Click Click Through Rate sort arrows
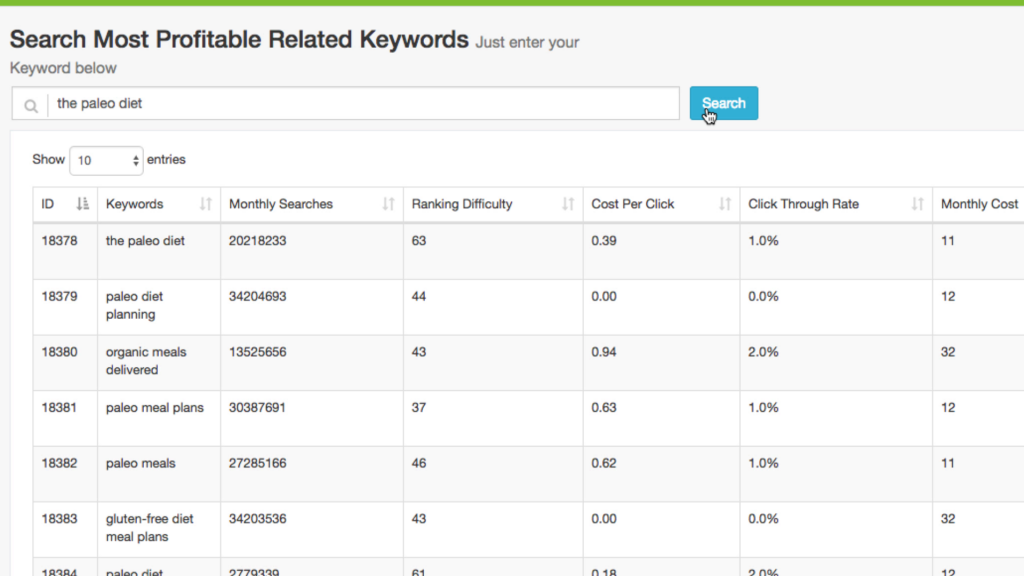1024x576 pixels. [x=917, y=204]
